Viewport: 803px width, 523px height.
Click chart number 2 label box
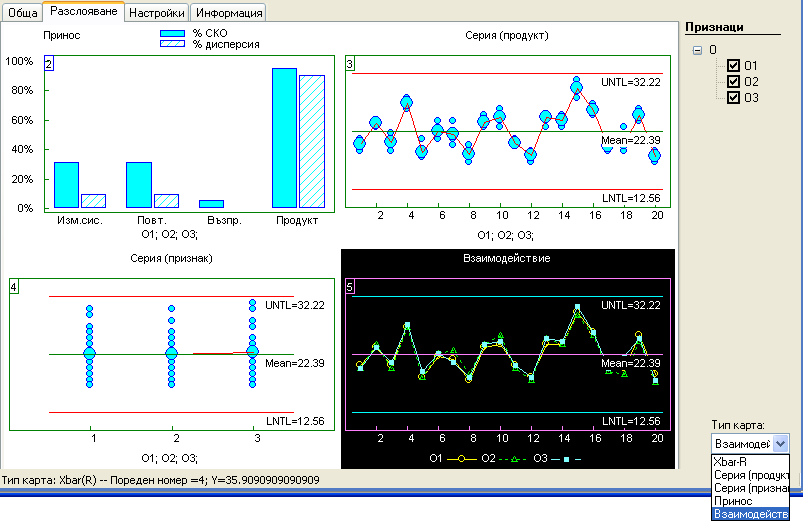[49, 65]
